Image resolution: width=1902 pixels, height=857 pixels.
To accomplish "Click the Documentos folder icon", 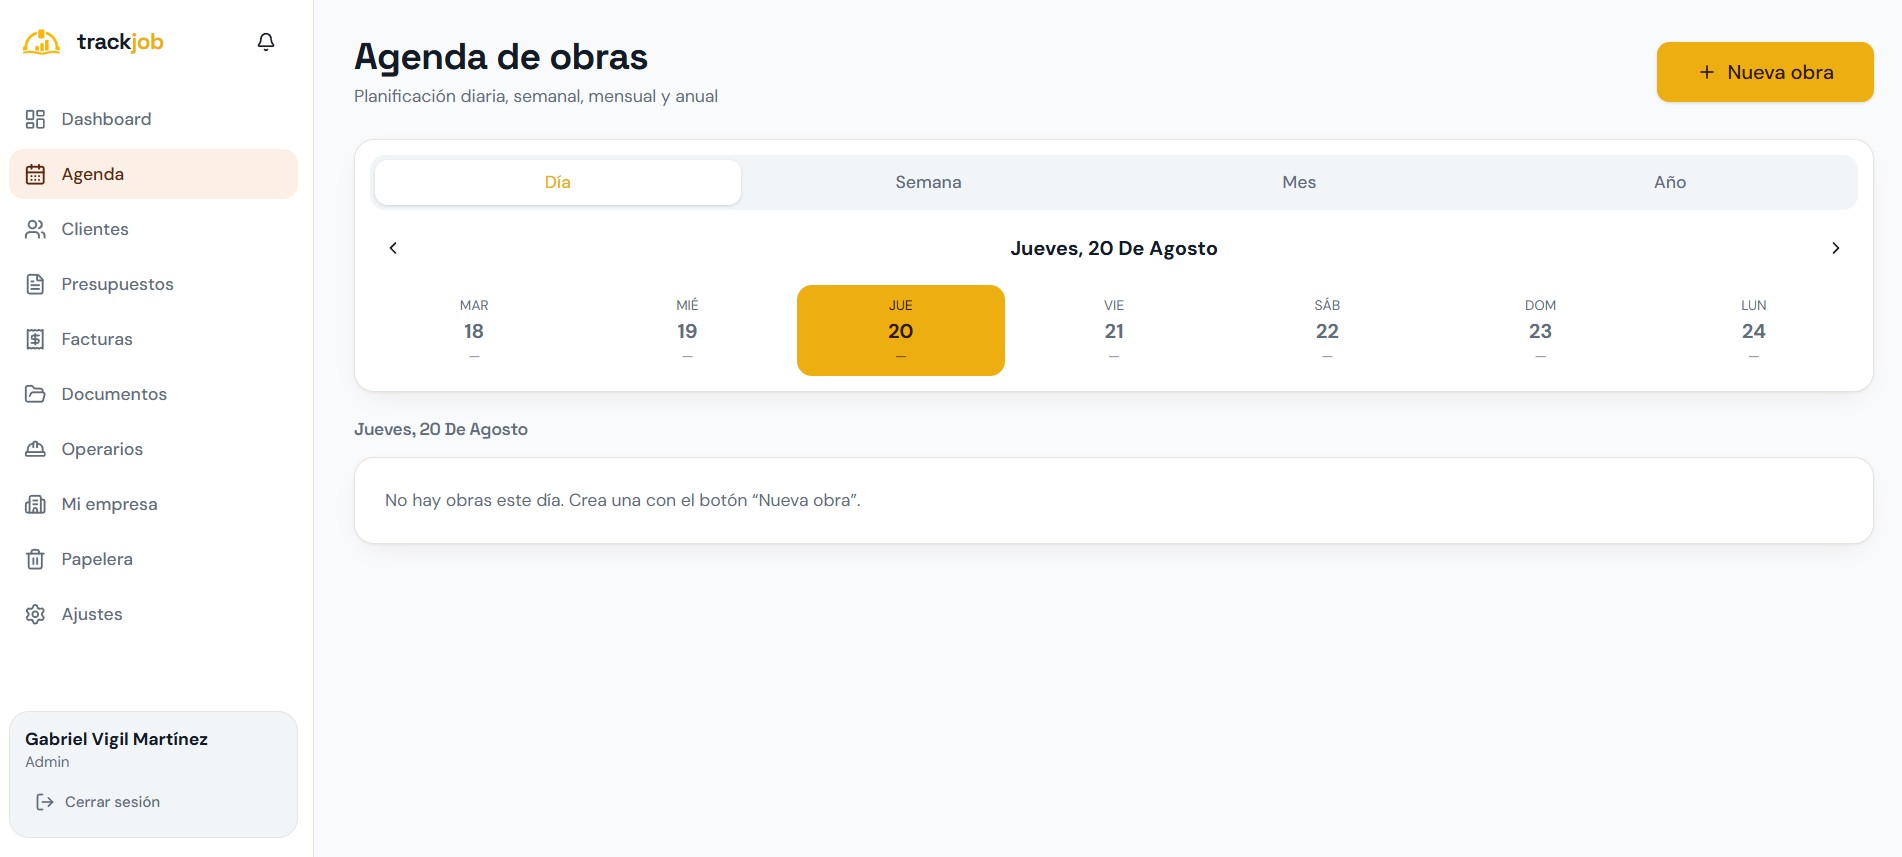I will point(35,394).
